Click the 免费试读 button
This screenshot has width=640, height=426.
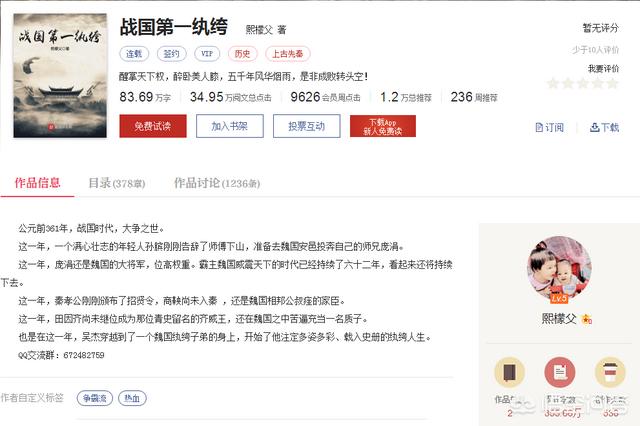[153, 126]
